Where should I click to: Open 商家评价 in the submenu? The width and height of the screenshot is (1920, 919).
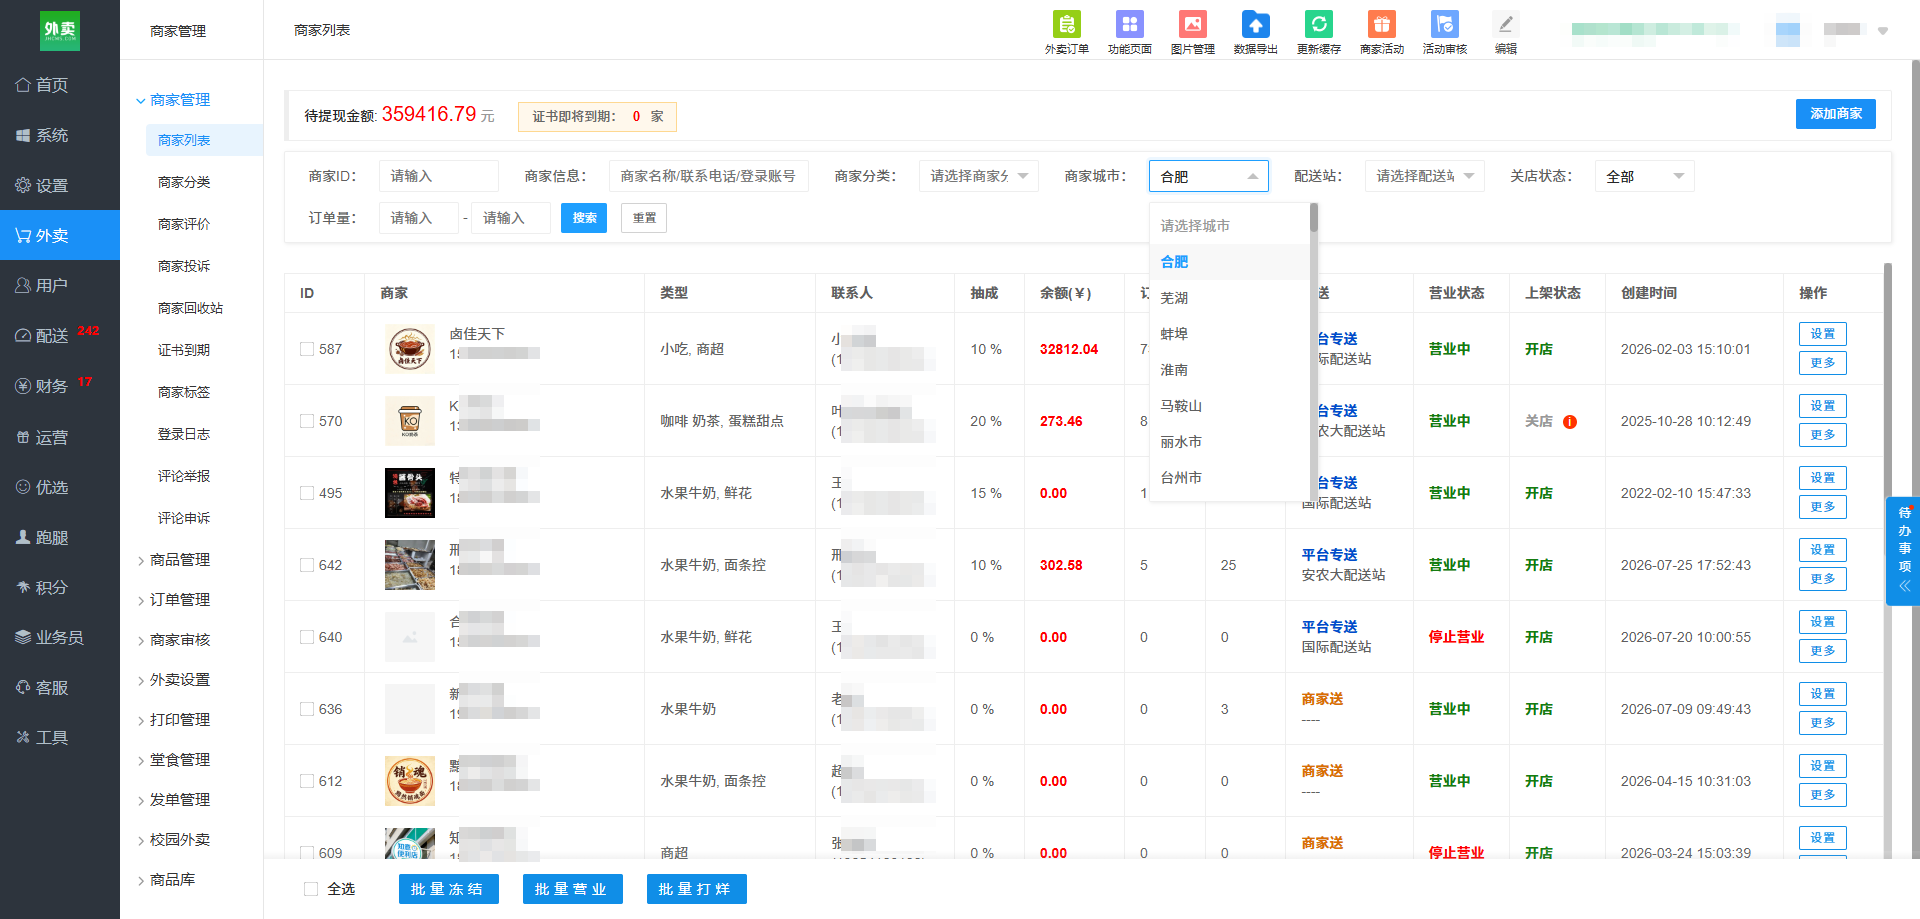pos(184,224)
